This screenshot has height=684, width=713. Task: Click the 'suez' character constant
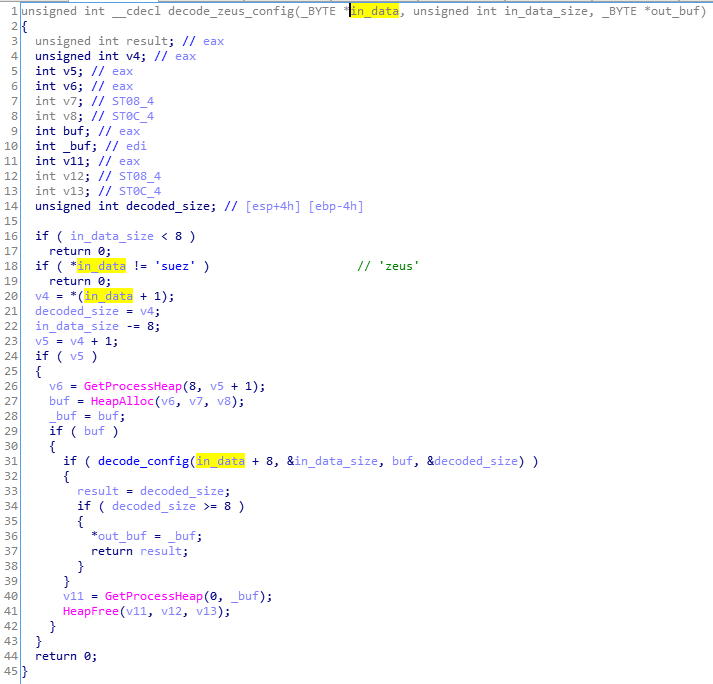point(175,267)
